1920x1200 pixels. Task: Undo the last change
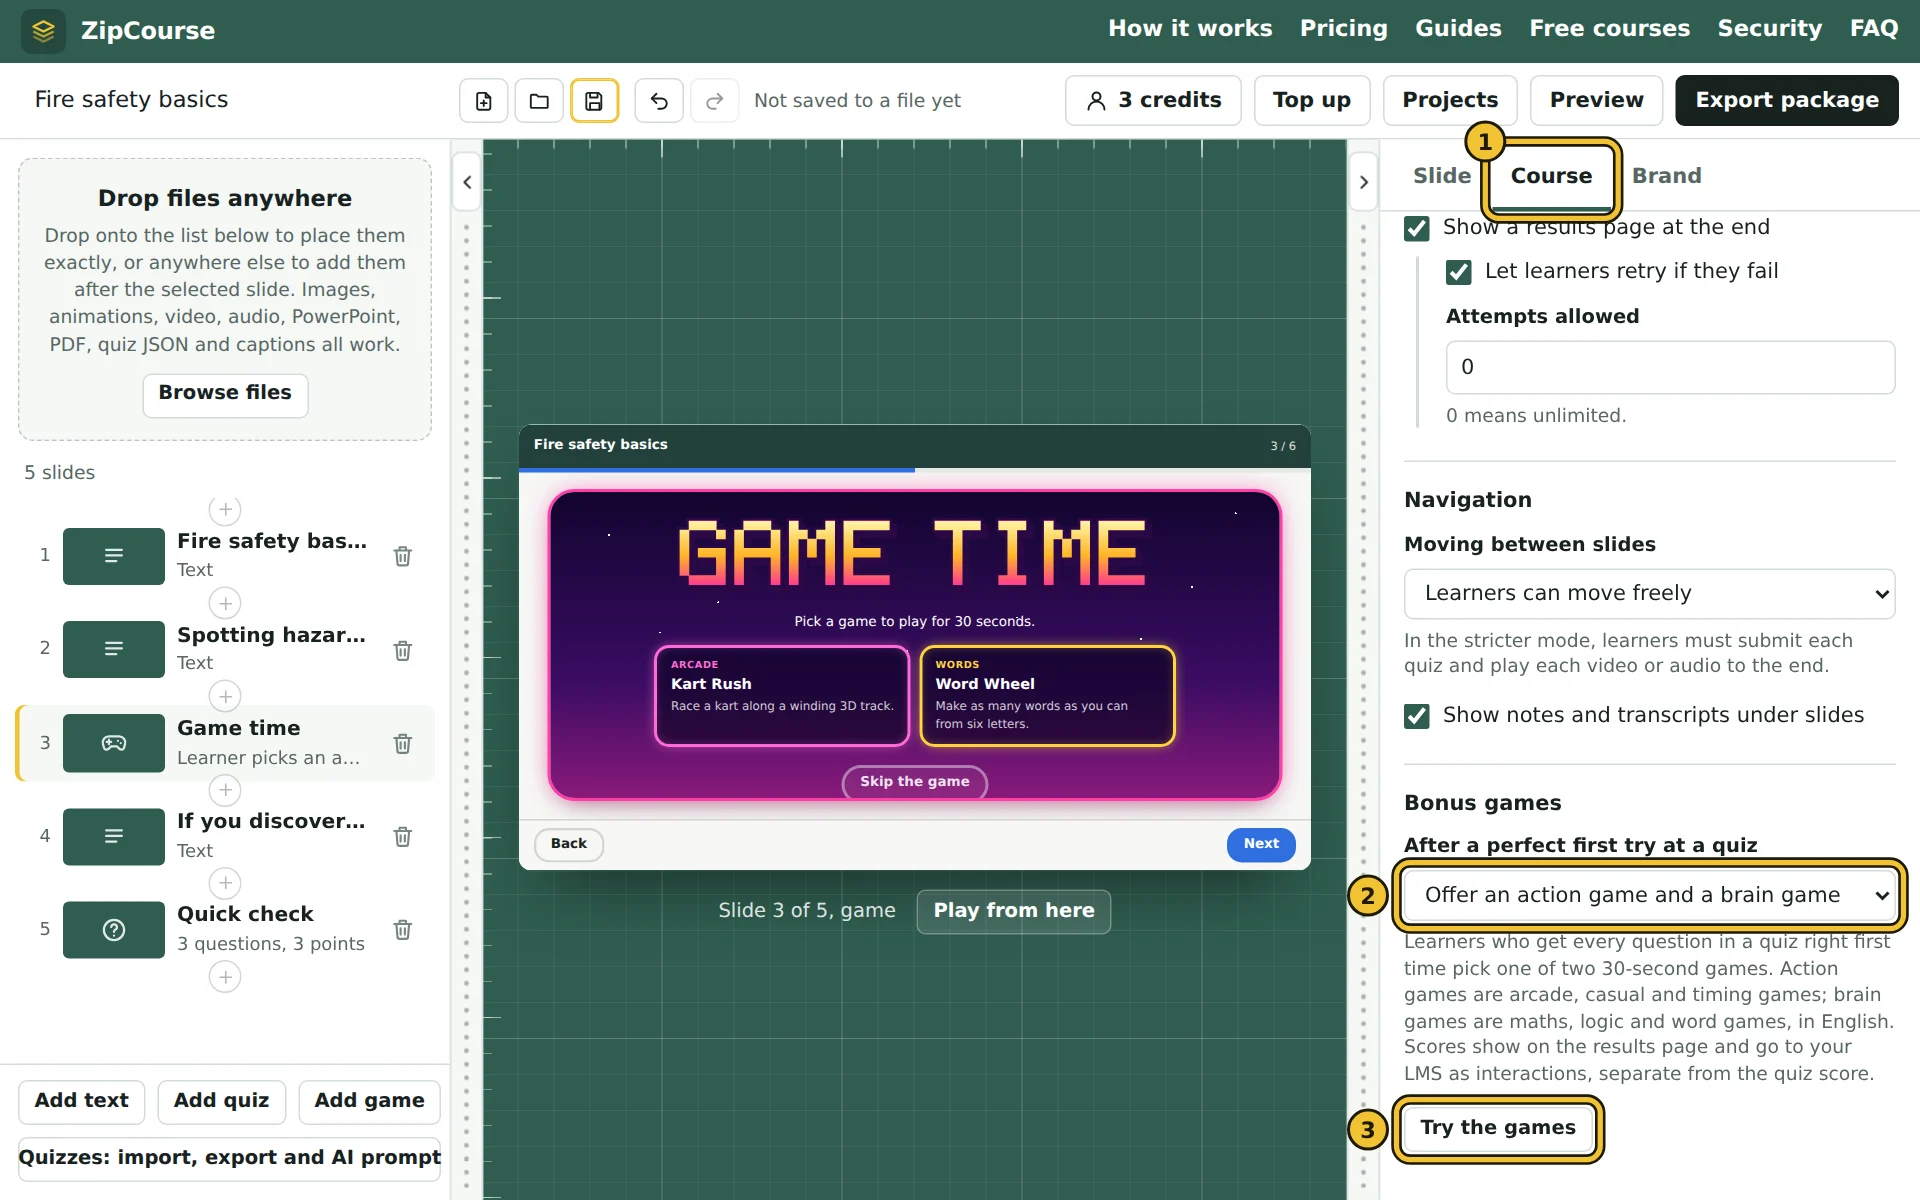click(659, 101)
